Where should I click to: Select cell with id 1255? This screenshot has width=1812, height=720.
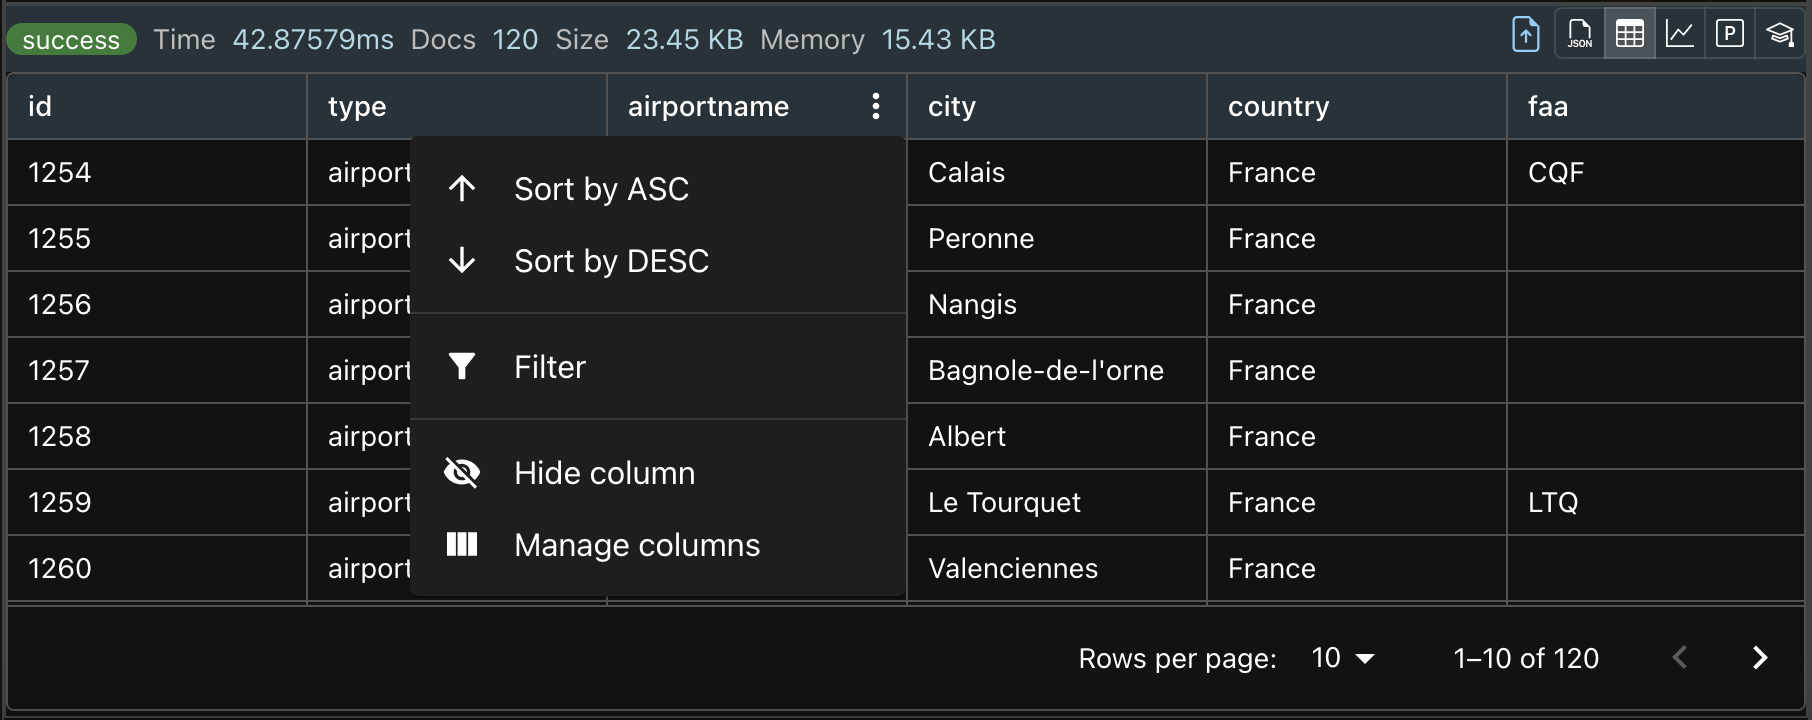click(x=157, y=238)
